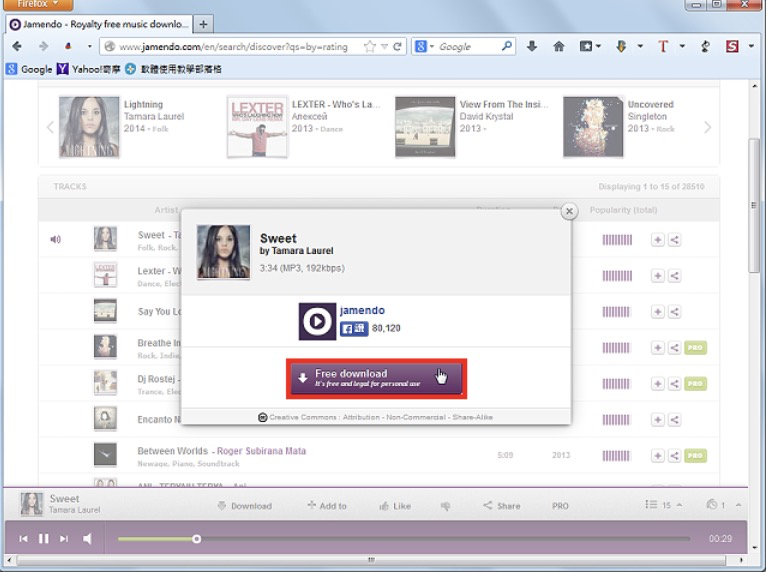Open the bookmarks menu toolbar icon
The image size is (768, 572).
[x=590, y=47]
